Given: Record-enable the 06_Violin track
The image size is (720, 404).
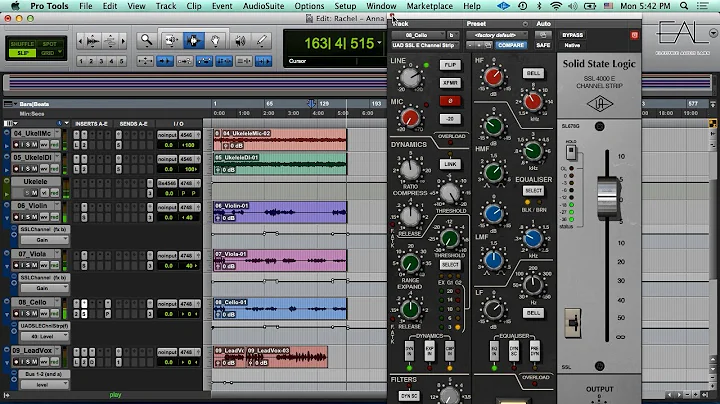Looking at the screenshot, I should (x=17, y=217).
